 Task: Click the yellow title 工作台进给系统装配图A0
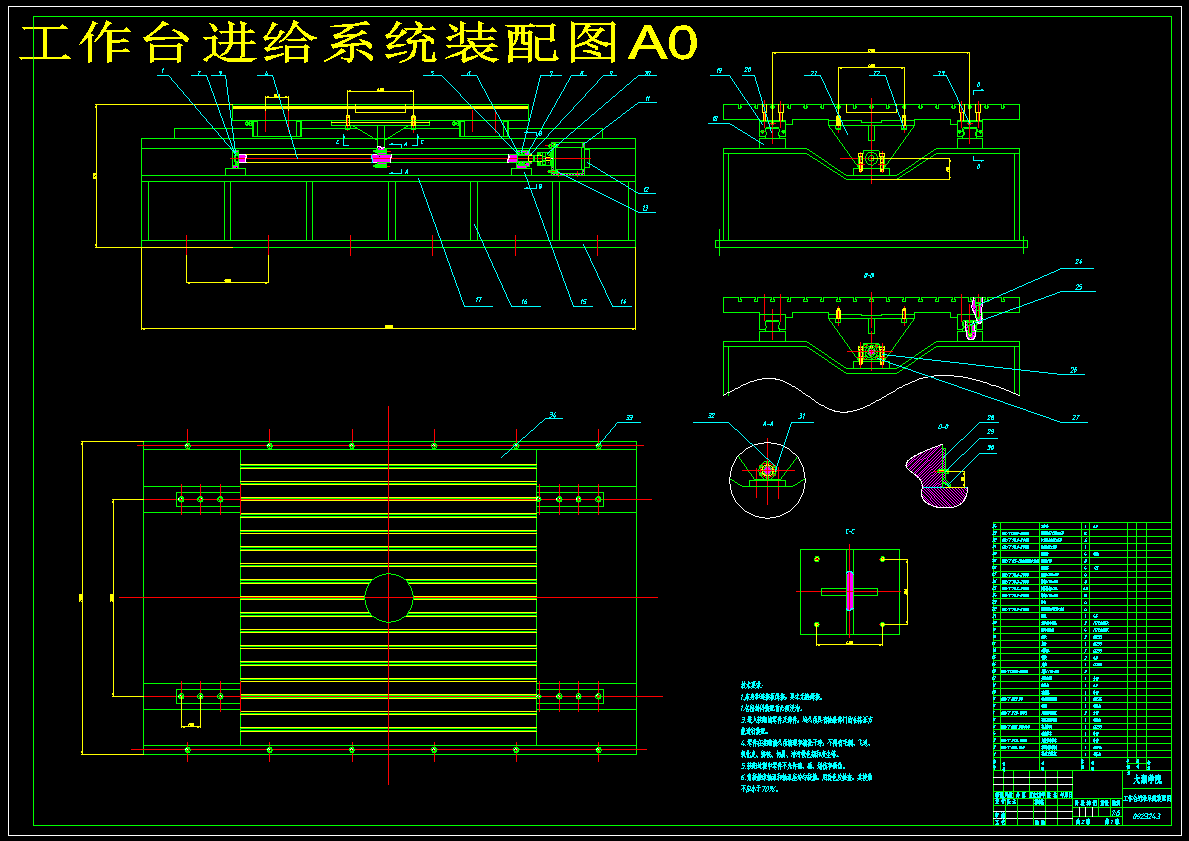[358, 44]
